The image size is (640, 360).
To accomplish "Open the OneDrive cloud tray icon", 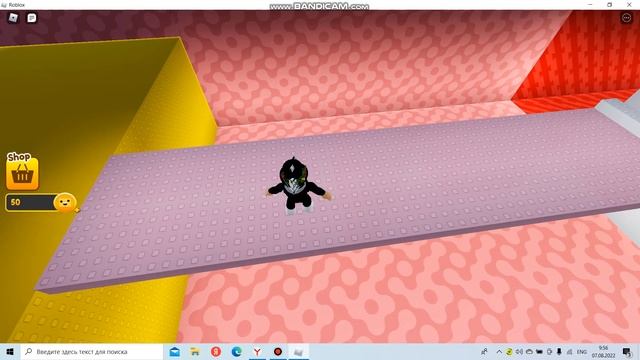I will coord(529,351).
